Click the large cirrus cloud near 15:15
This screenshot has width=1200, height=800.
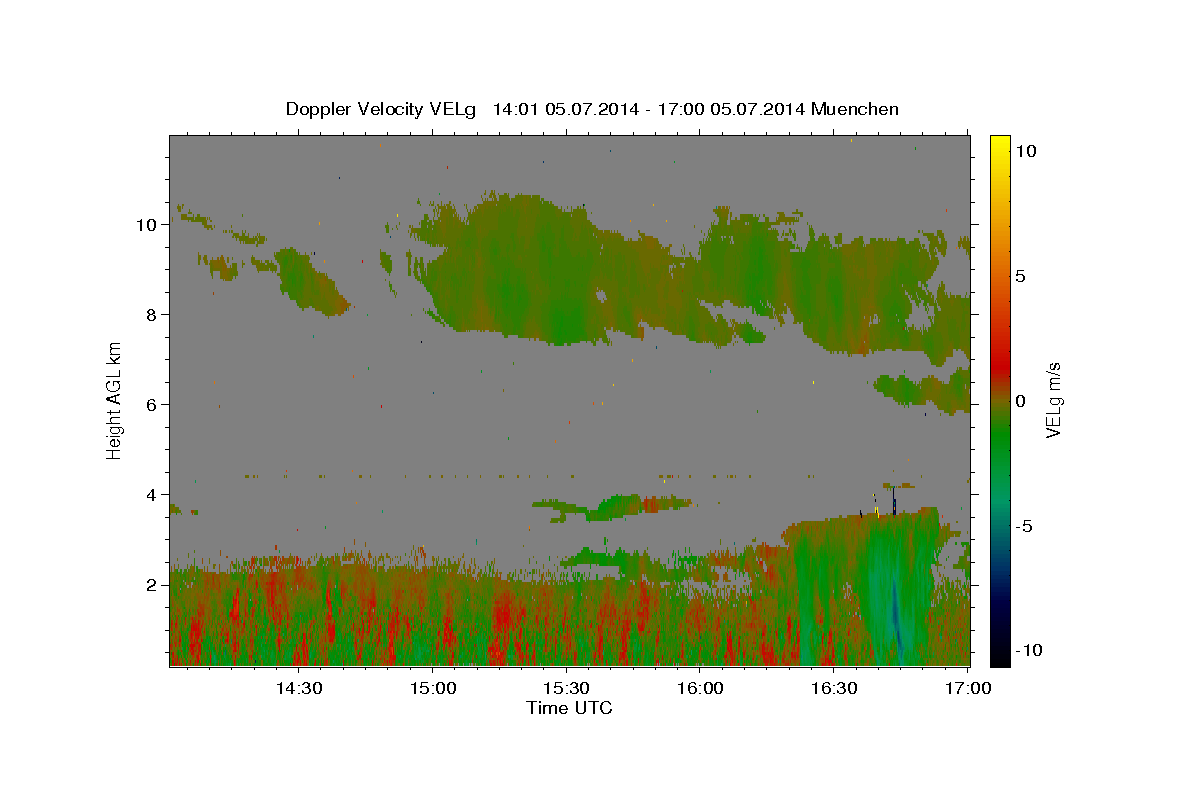[530, 270]
